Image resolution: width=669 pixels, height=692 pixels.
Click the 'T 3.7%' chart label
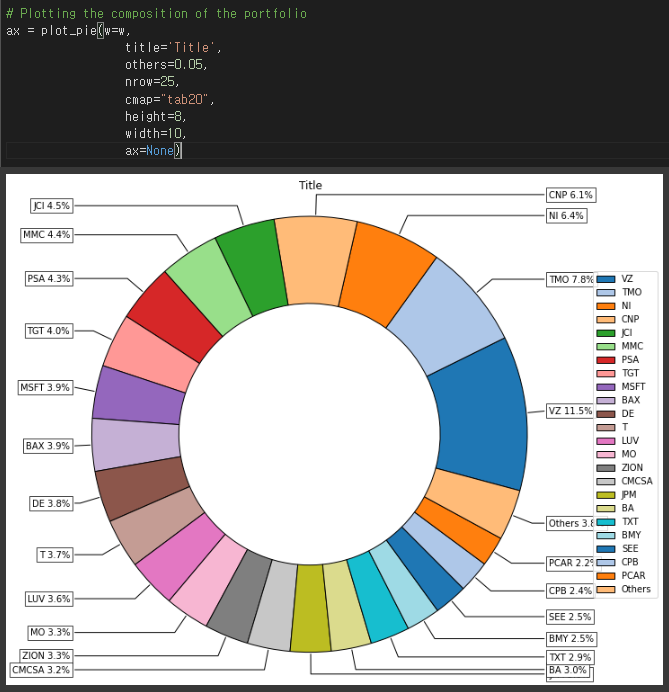click(55, 555)
